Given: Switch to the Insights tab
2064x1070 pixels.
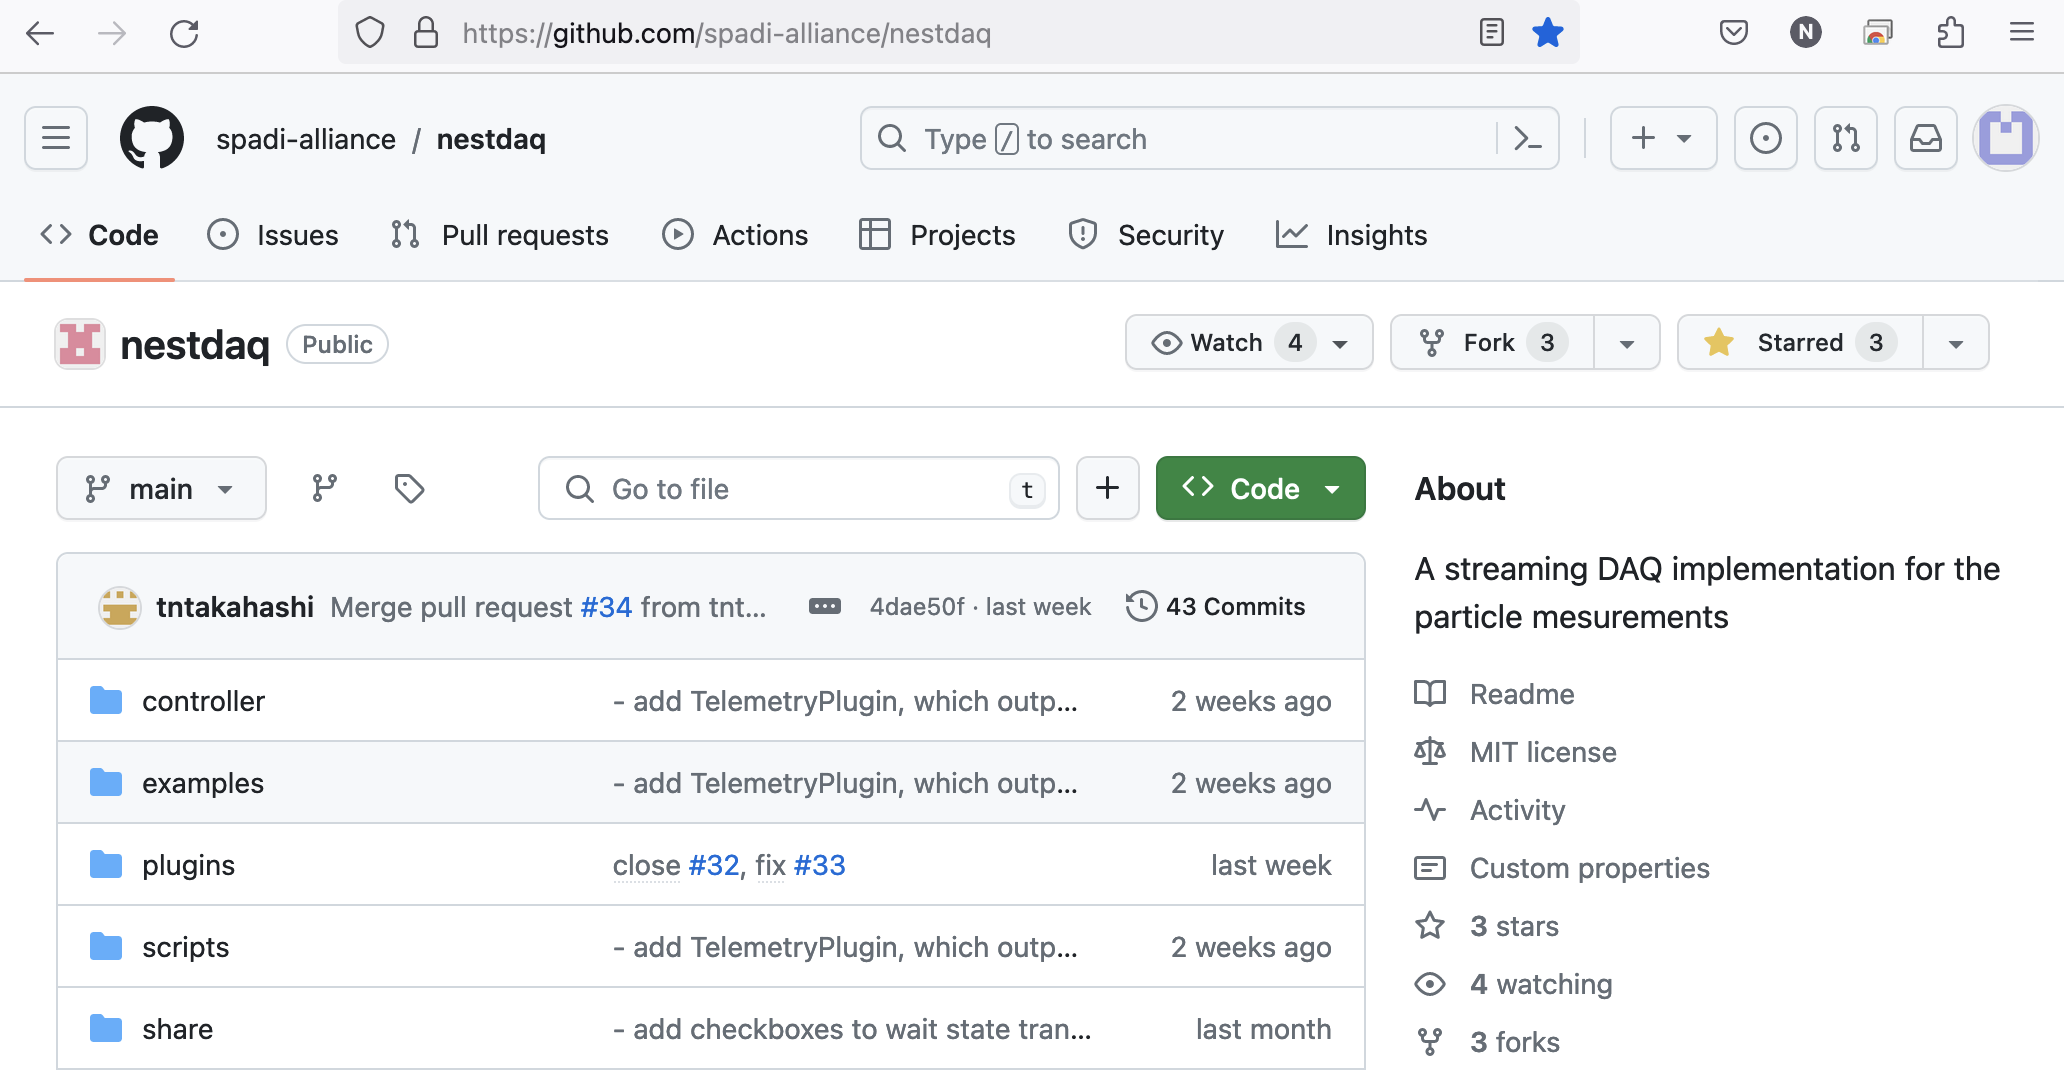Looking at the screenshot, I should [1351, 235].
